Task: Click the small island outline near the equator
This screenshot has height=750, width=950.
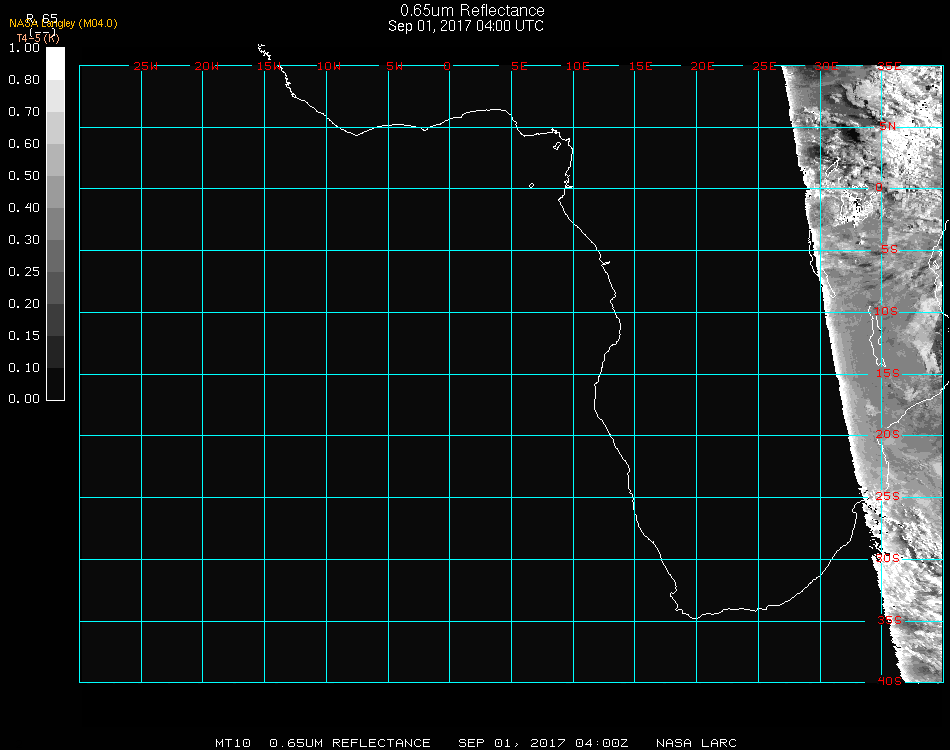Action: pos(531,185)
